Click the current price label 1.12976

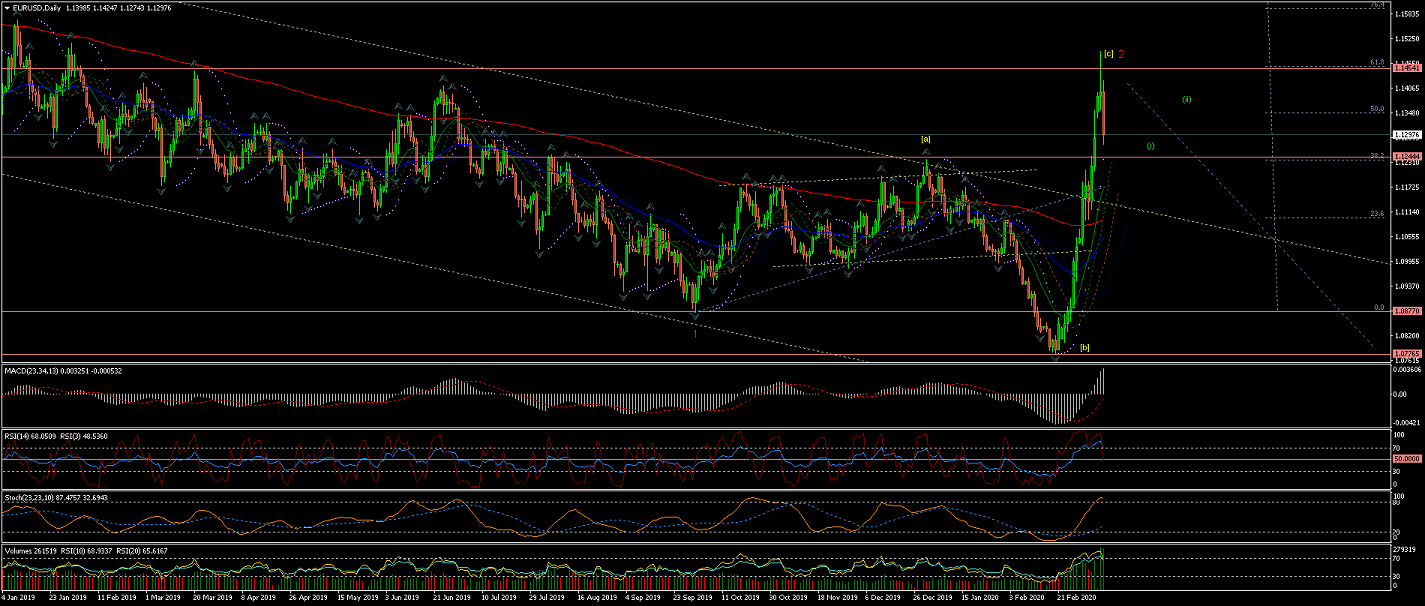(x=1406, y=134)
